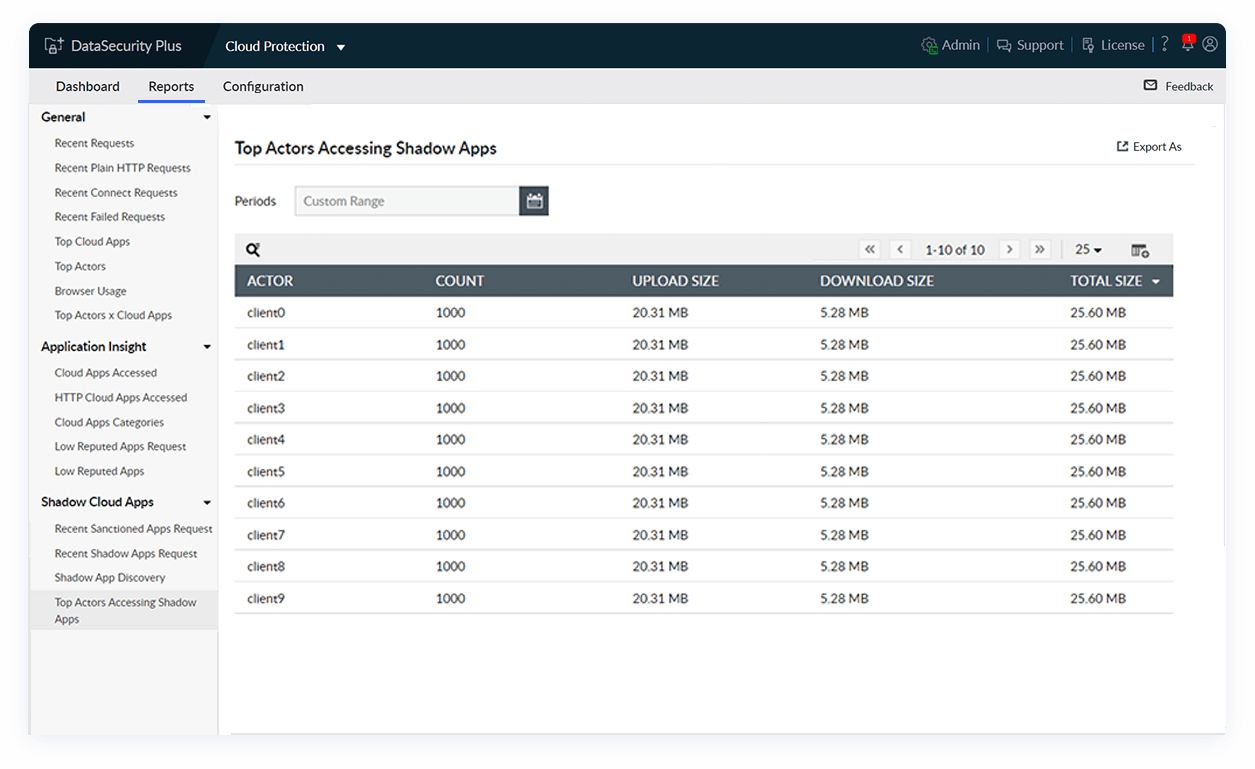Open the calendar date picker icon
Screen dimensions: 1255x769
[534, 201]
